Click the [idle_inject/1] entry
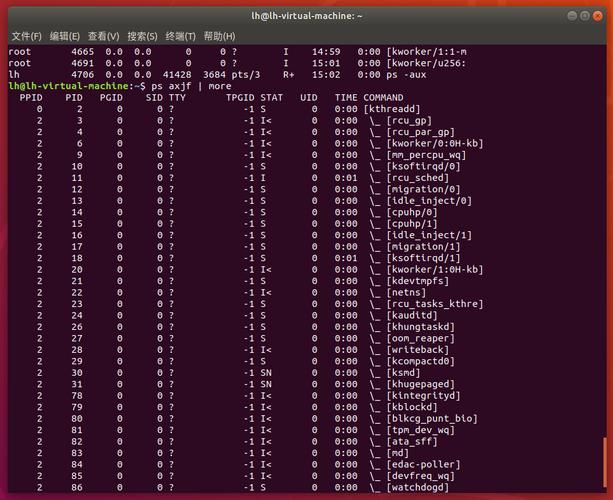 click(429, 235)
